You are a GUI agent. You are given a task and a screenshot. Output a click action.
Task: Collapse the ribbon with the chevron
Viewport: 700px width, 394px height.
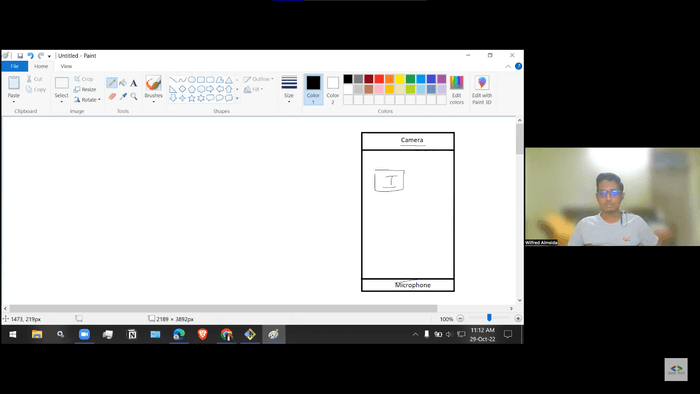pyautogui.click(x=508, y=66)
